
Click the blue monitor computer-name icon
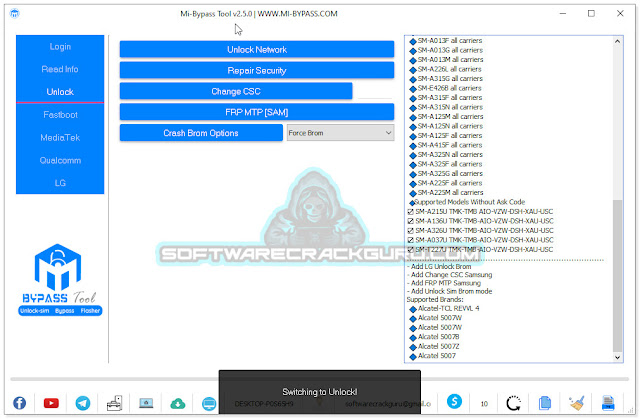(209, 404)
